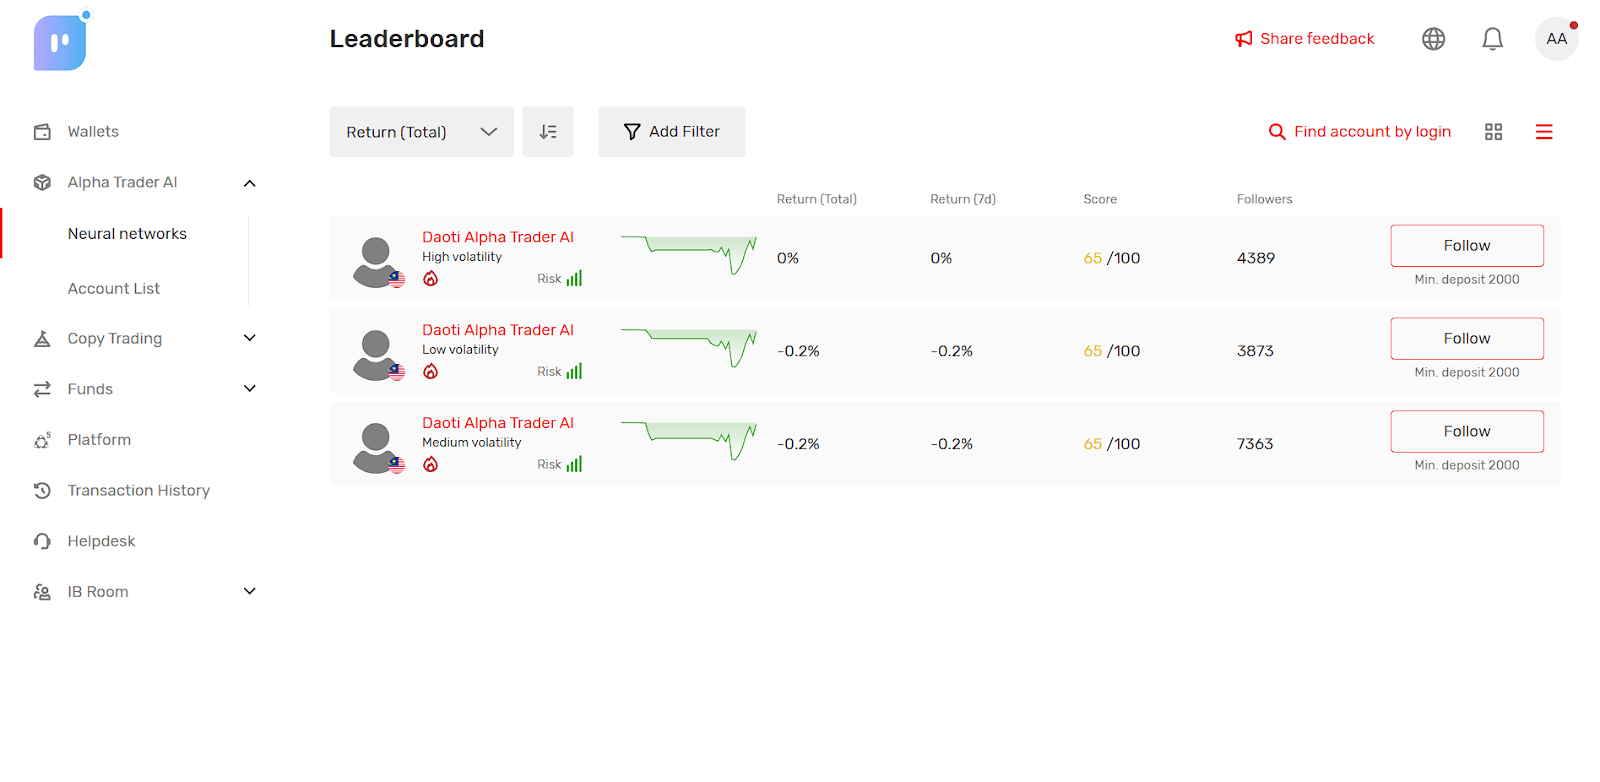
Task: Click the Transaction History clock icon
Action: pyautogui.click(x=42, y=491)
